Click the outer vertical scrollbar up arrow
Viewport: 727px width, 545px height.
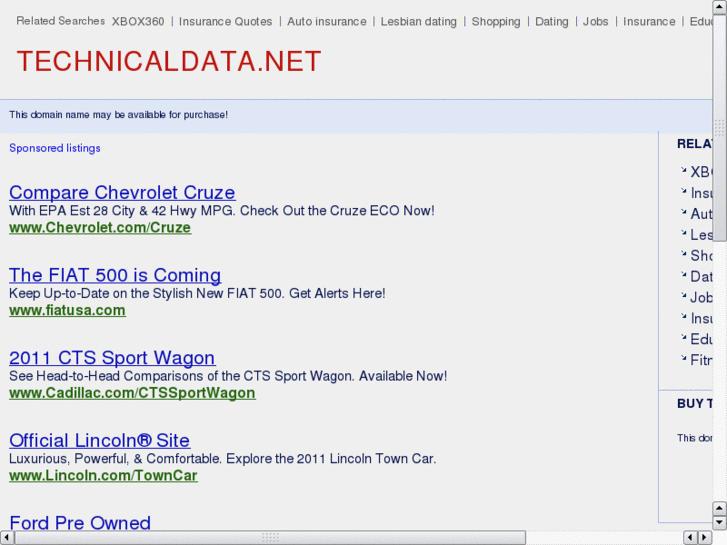(720, 7)
